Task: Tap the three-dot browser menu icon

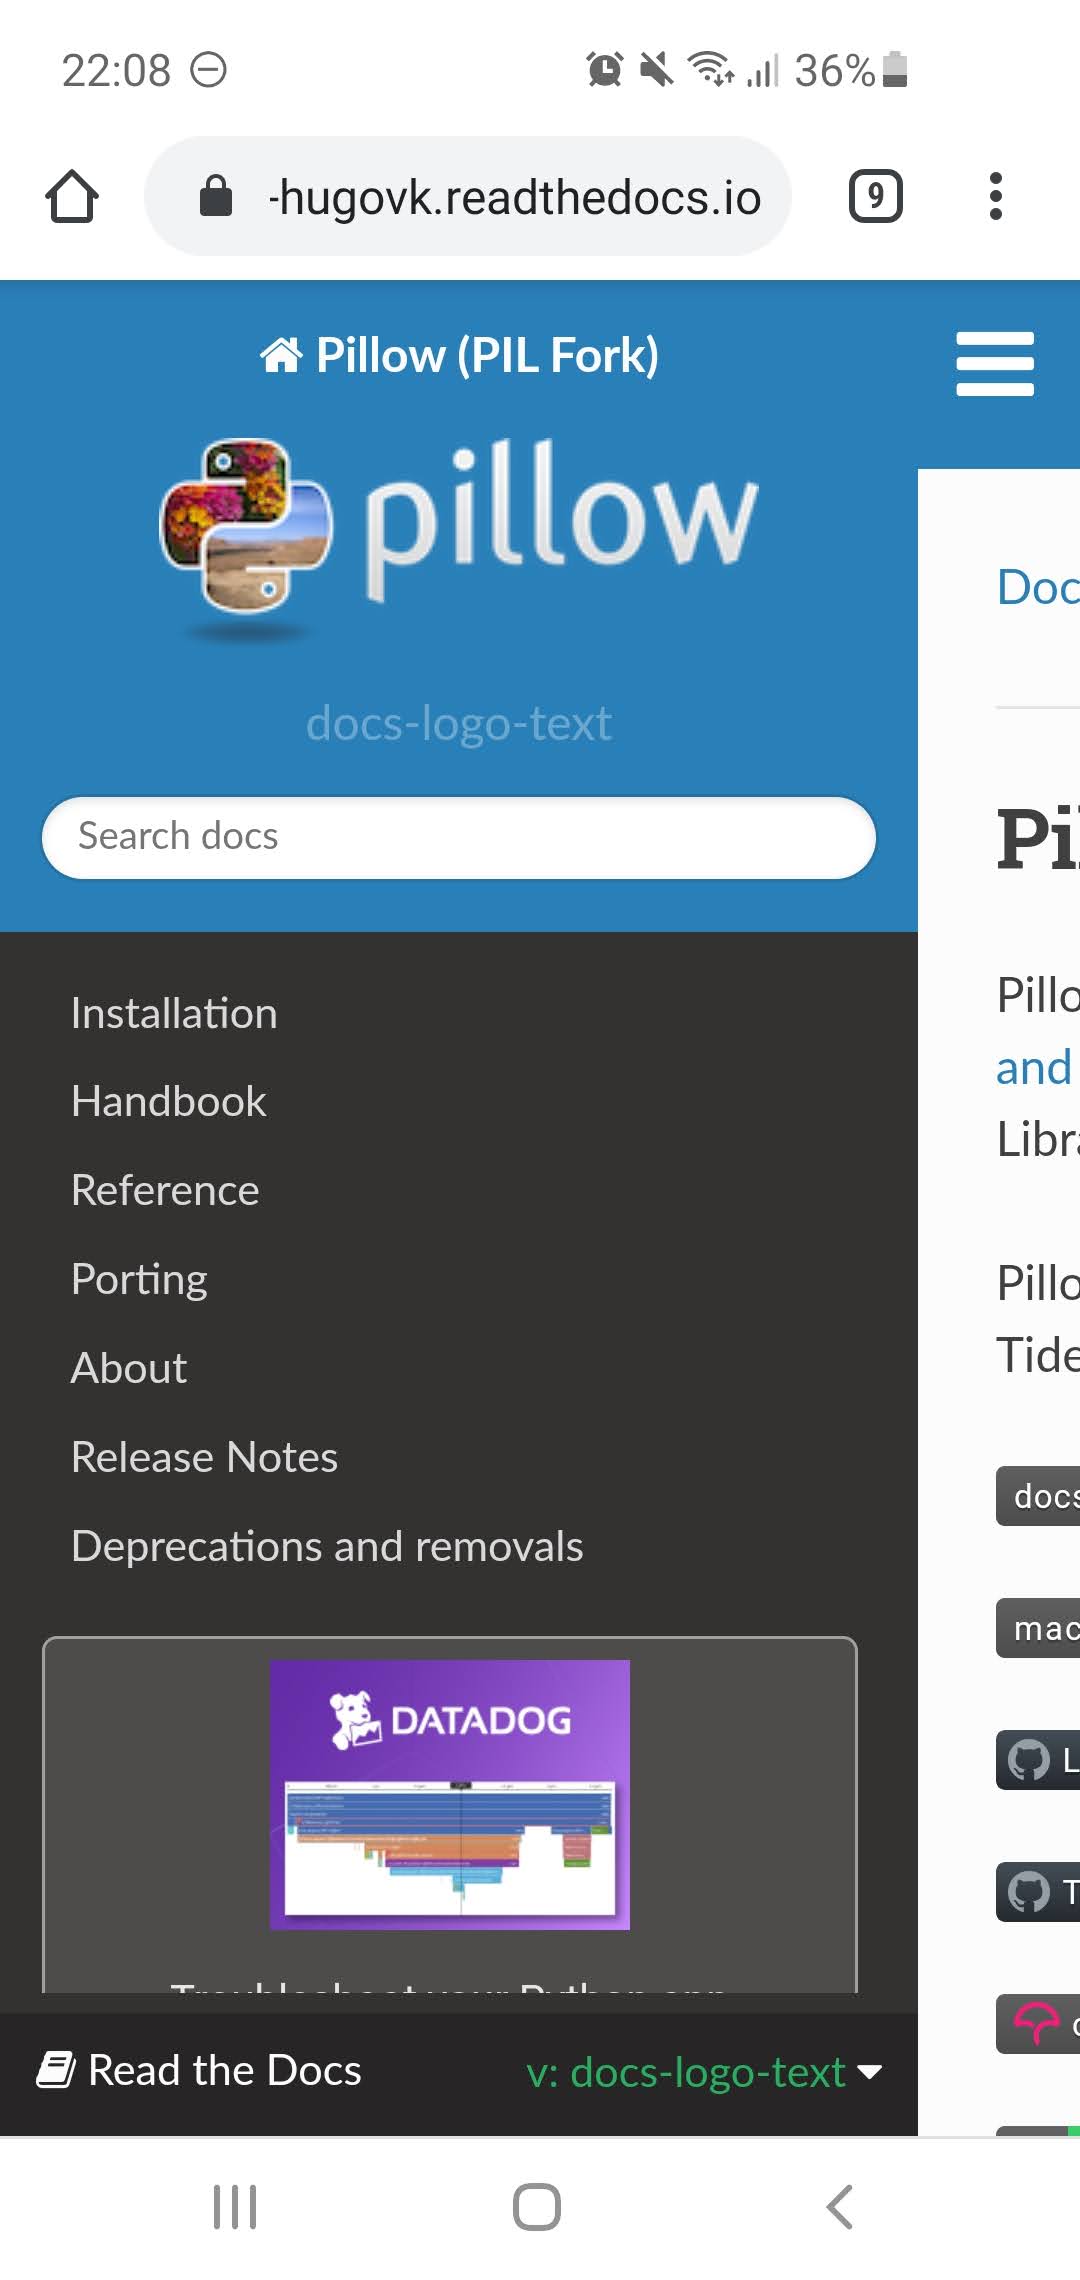Action: pos(995,196)
